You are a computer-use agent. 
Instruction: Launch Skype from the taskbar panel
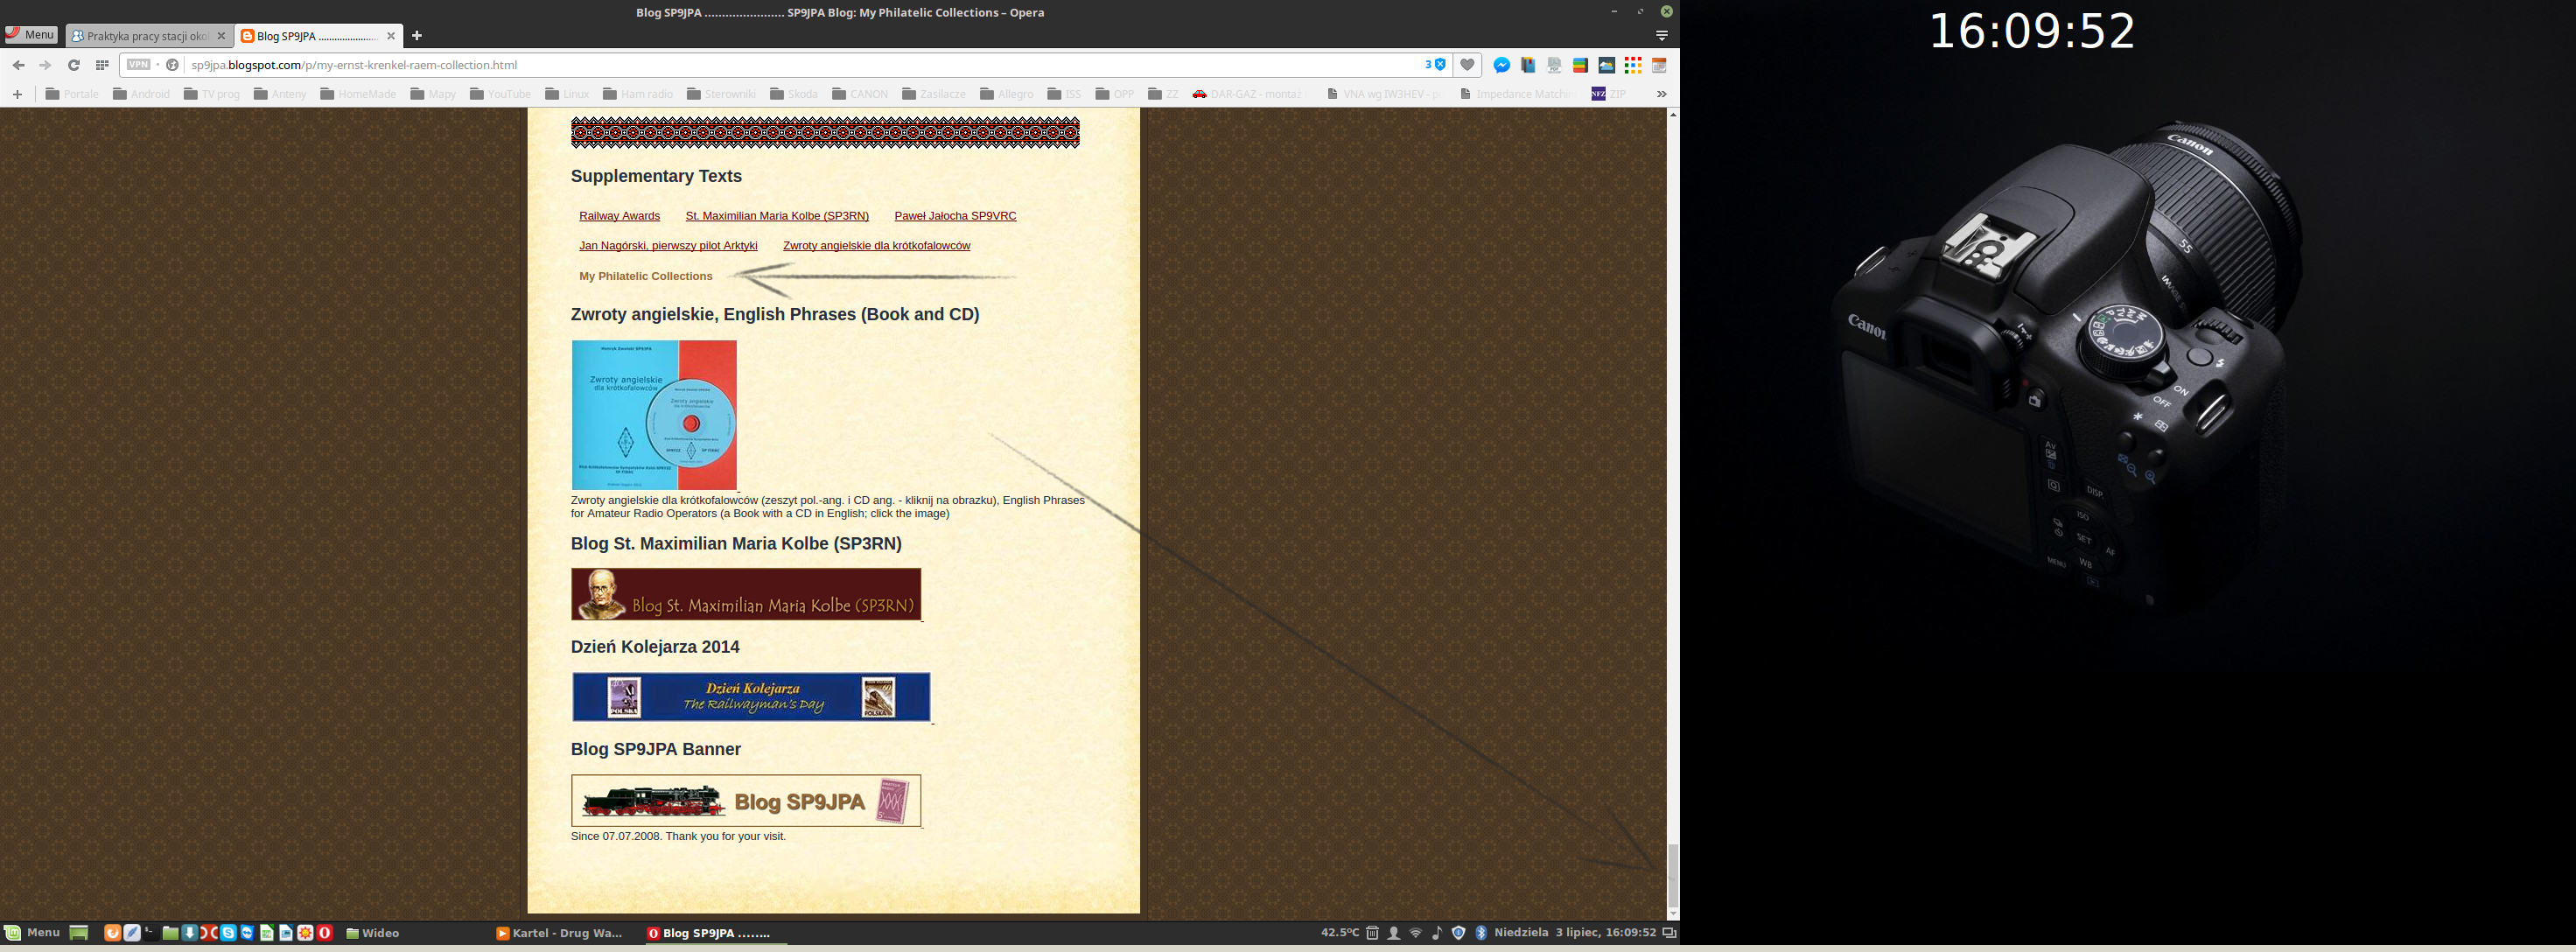pyautogui.click(x=229, y=933)
